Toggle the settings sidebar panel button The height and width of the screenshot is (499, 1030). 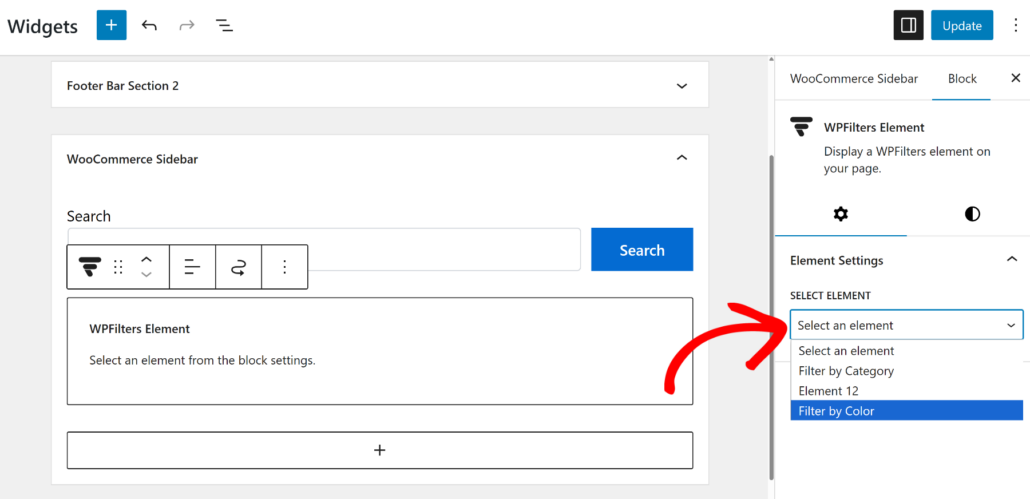coord(908,26)
